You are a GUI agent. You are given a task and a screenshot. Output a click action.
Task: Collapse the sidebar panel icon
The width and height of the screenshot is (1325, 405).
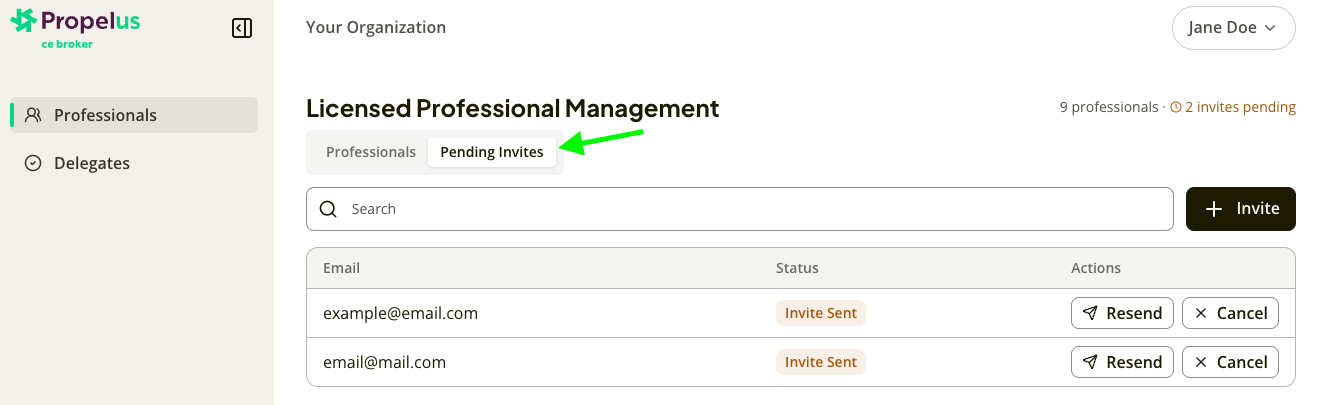pos(242,28)
